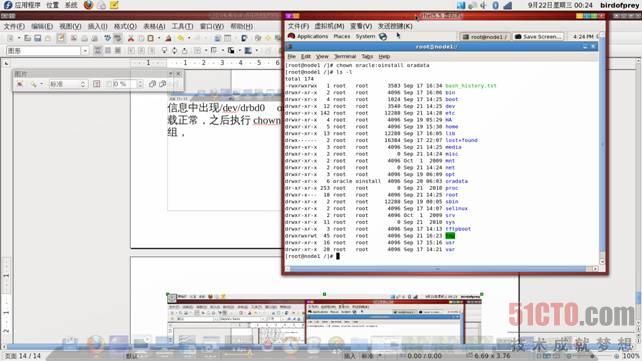Click the filter icon in picture toolbar

click(34, 84)
